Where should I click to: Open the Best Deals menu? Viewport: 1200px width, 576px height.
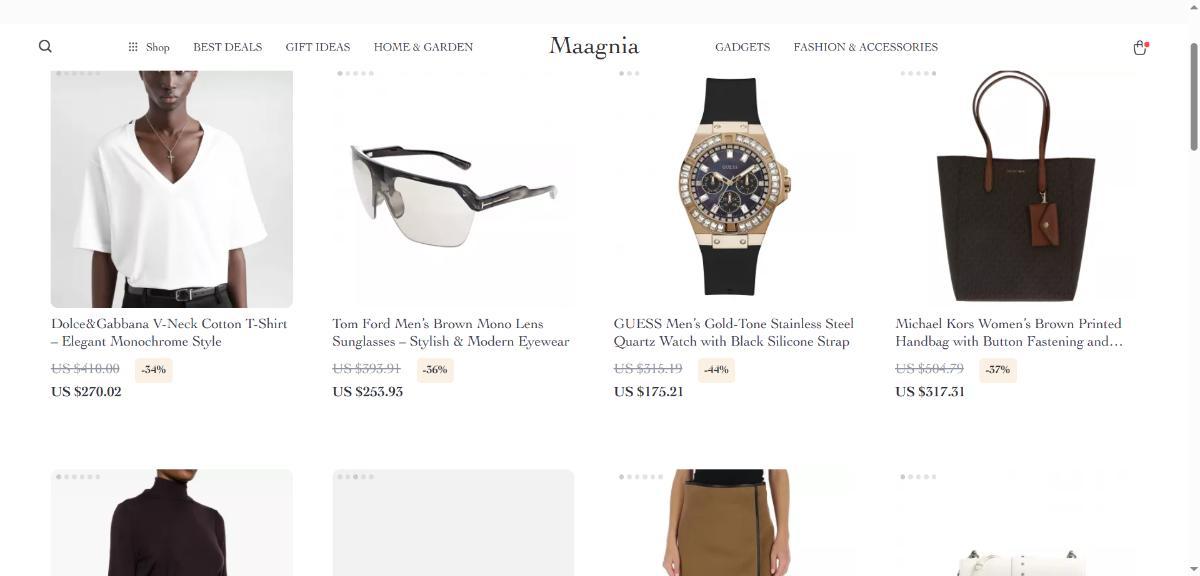pos(228,47)
